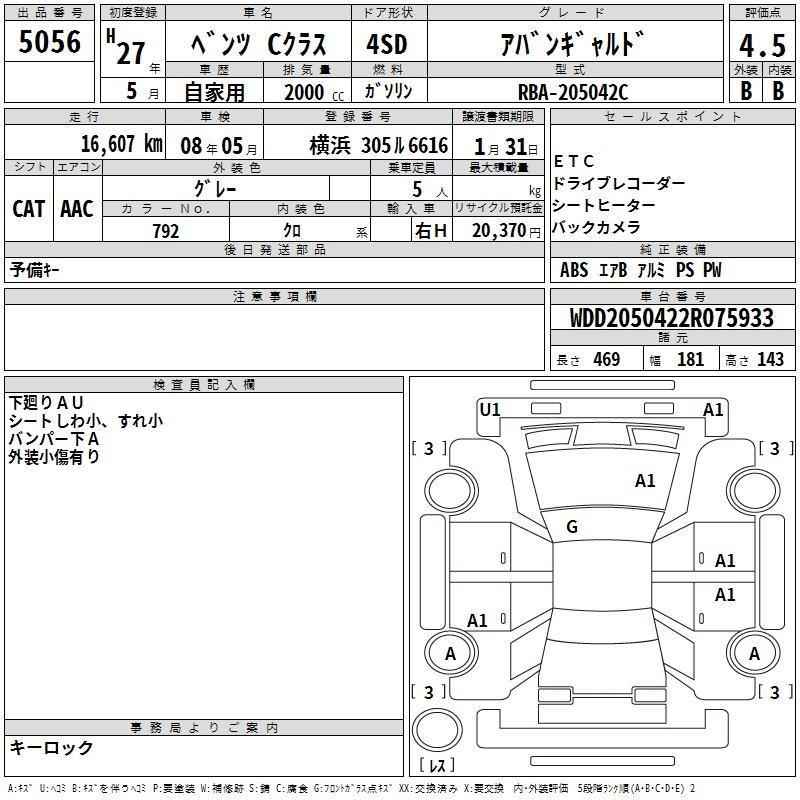Image resolution: width=800 pixels, height=800 pixels.
Task: Click the 注意事項欄 header
Action: point(274,296)
